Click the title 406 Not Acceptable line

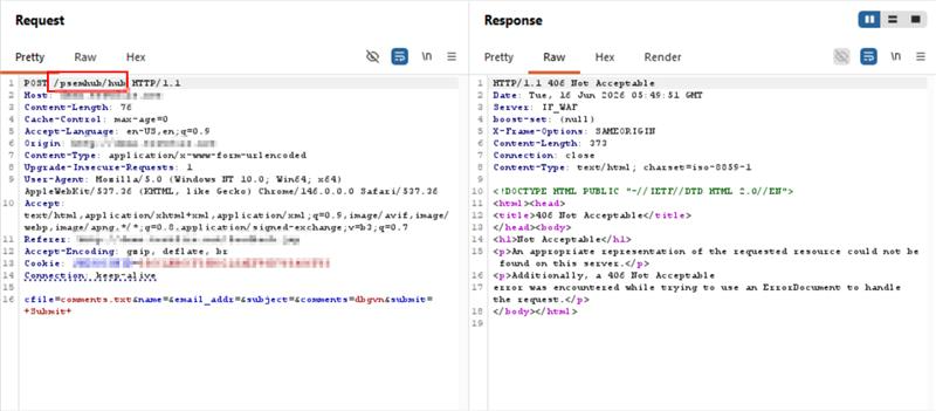[x=592, y=216]
